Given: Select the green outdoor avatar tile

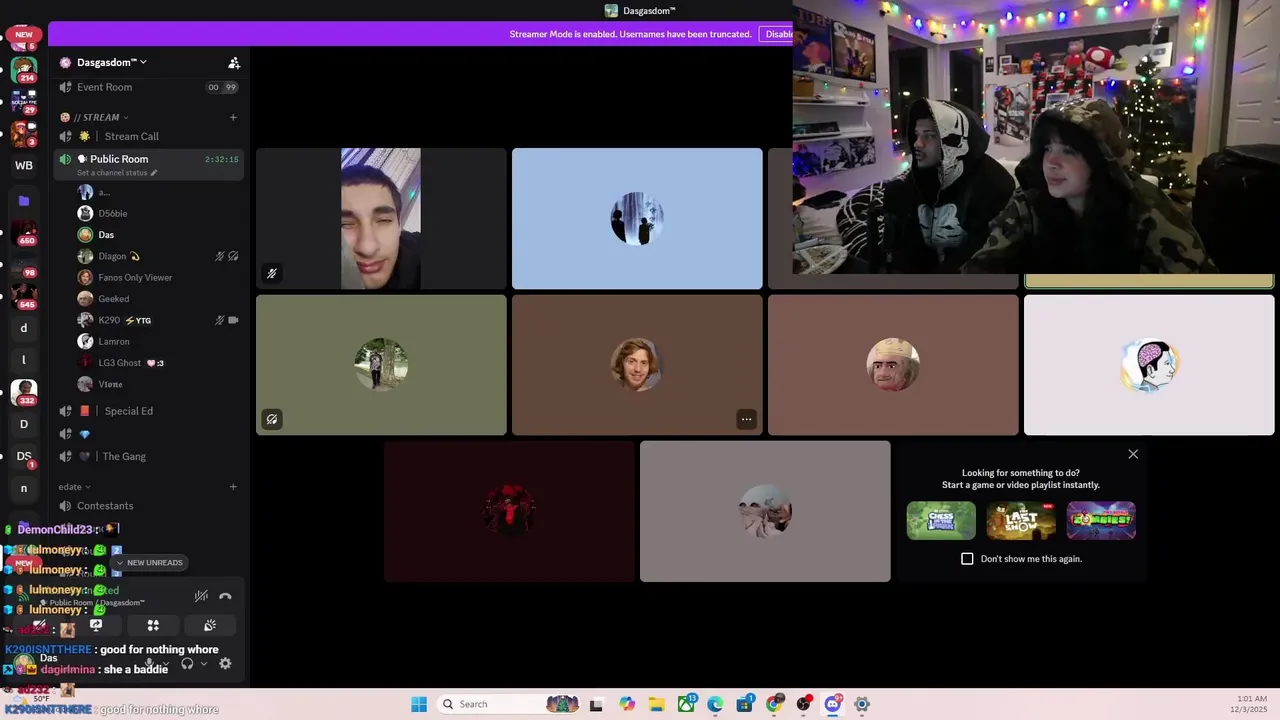Looking at the screenshot, I should 381,365.
